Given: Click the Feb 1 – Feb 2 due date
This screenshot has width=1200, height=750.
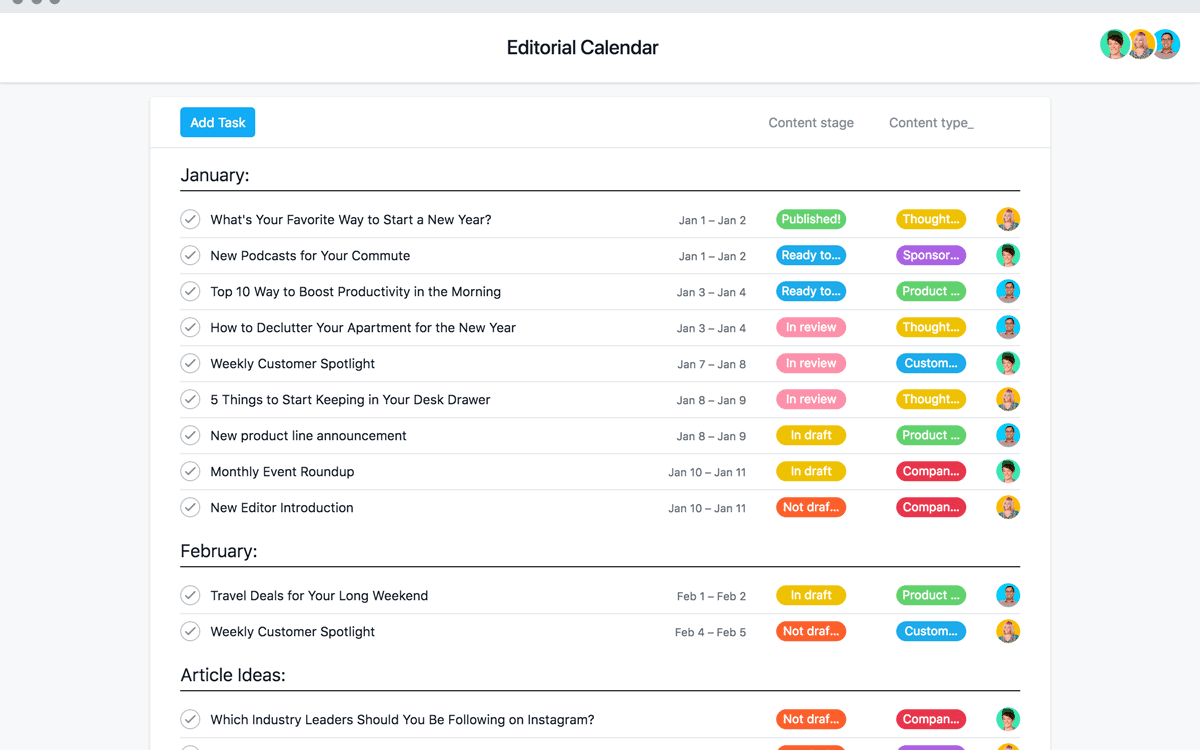Looking at the screenshot, I should point(711,596).
